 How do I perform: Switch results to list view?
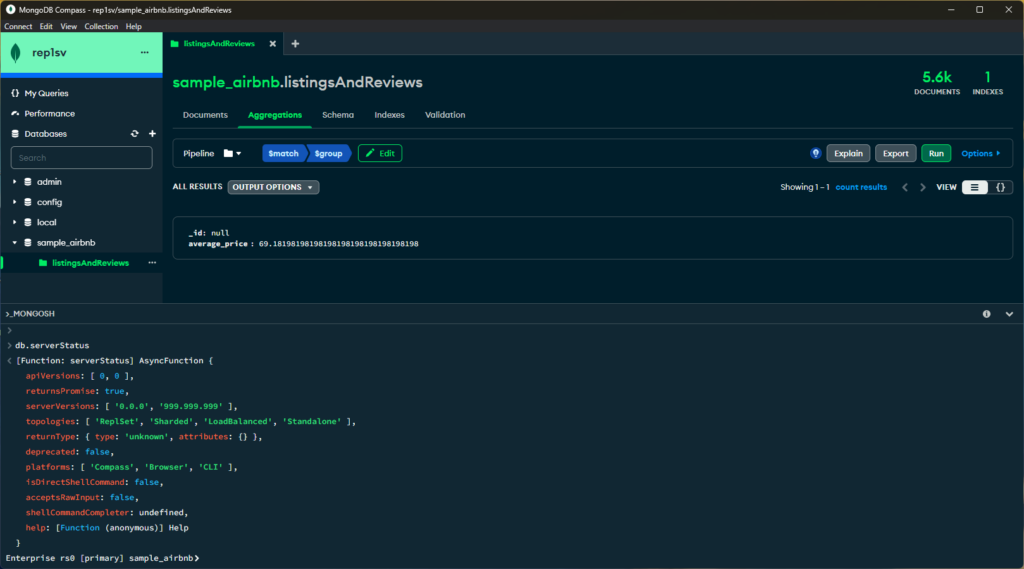(974, 187)
